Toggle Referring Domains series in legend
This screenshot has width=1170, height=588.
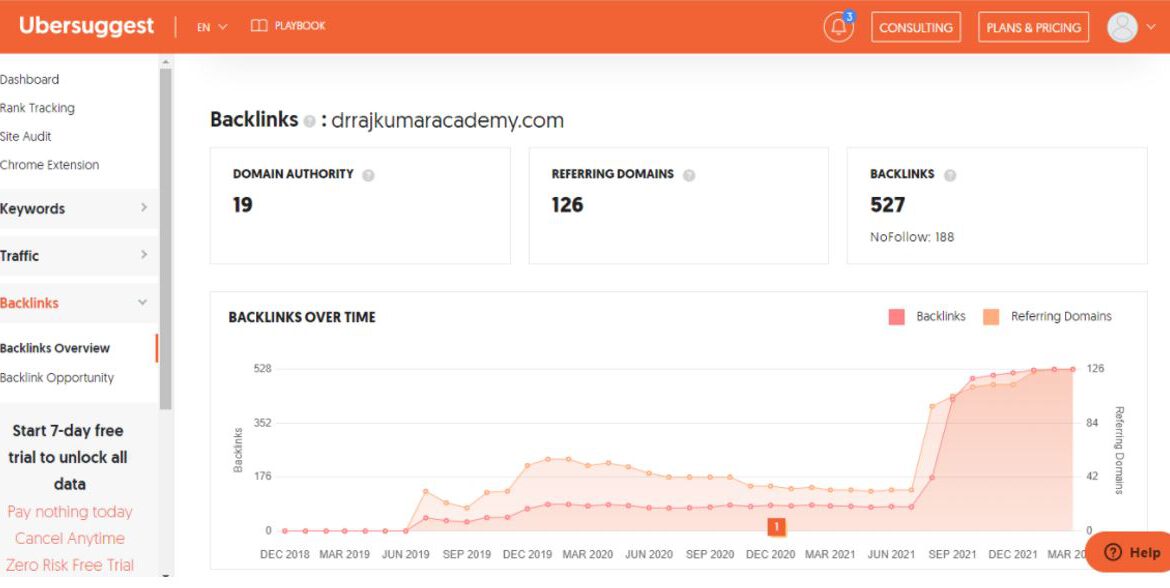coord(991,317)
